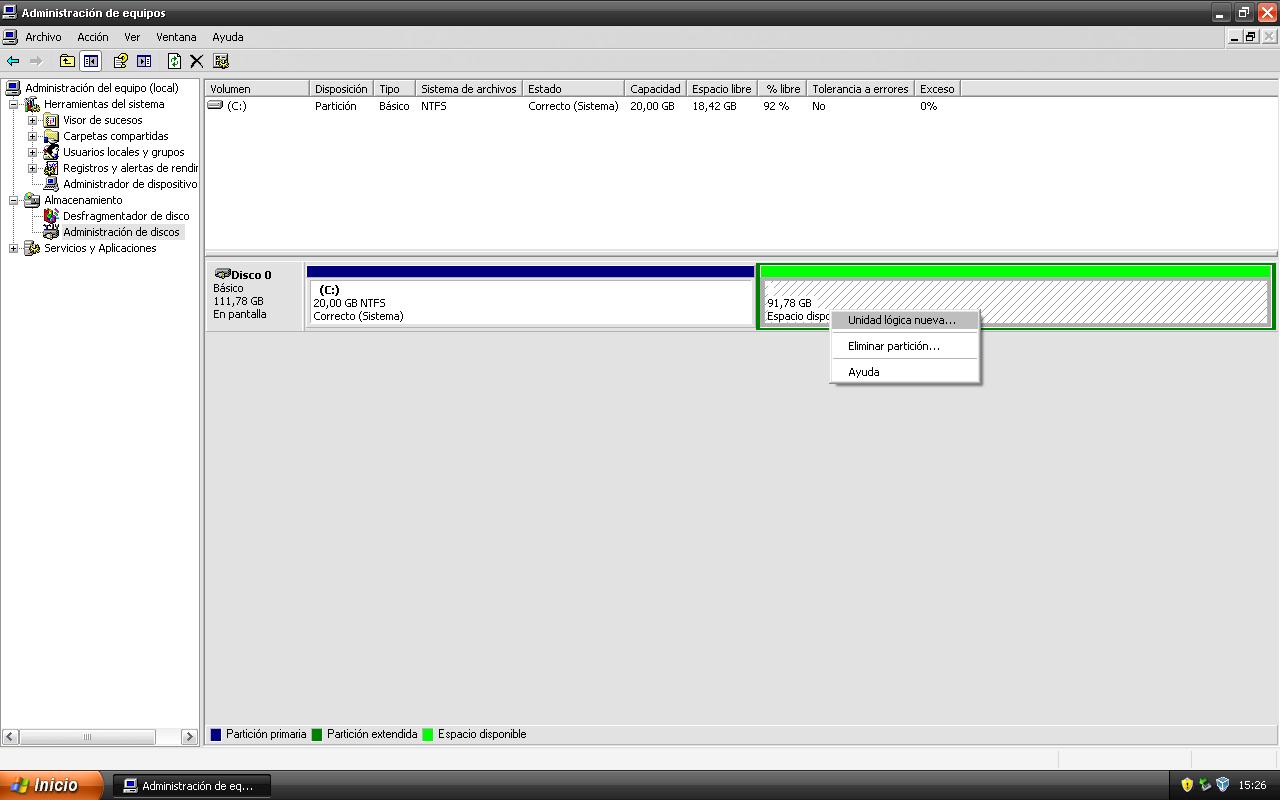Screen dimensions: 1280x800
Task: Click the Inicio start button
Action: 50,785
